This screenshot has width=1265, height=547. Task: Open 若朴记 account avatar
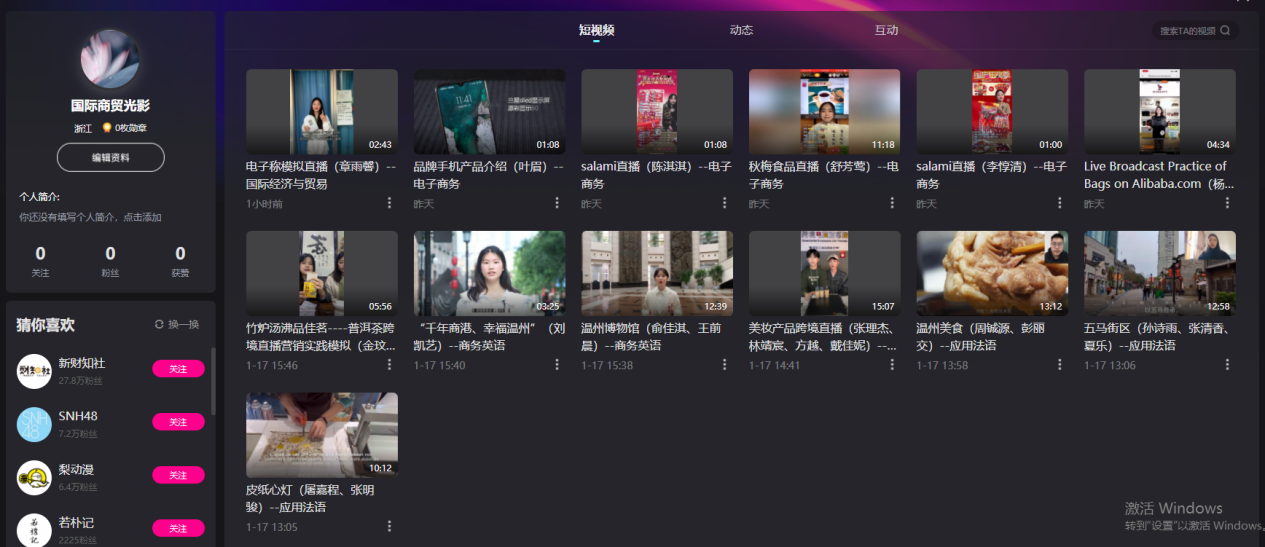tap(34, 529)
